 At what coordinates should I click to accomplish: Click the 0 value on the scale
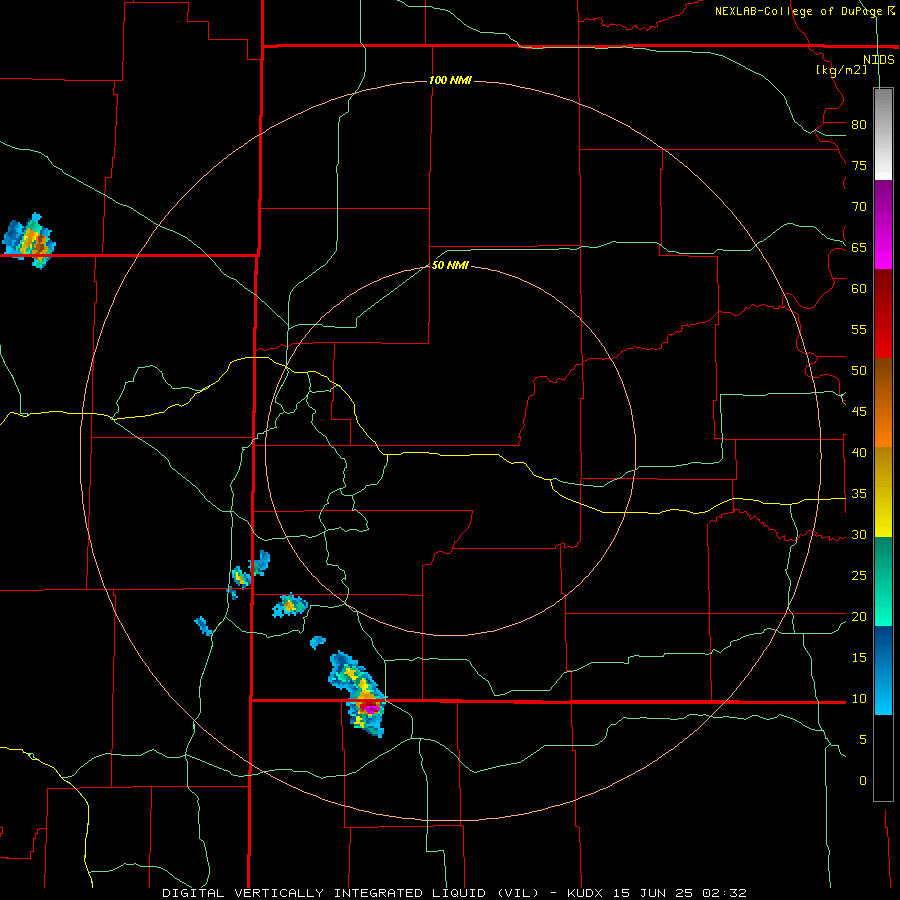tap(863, 781)
